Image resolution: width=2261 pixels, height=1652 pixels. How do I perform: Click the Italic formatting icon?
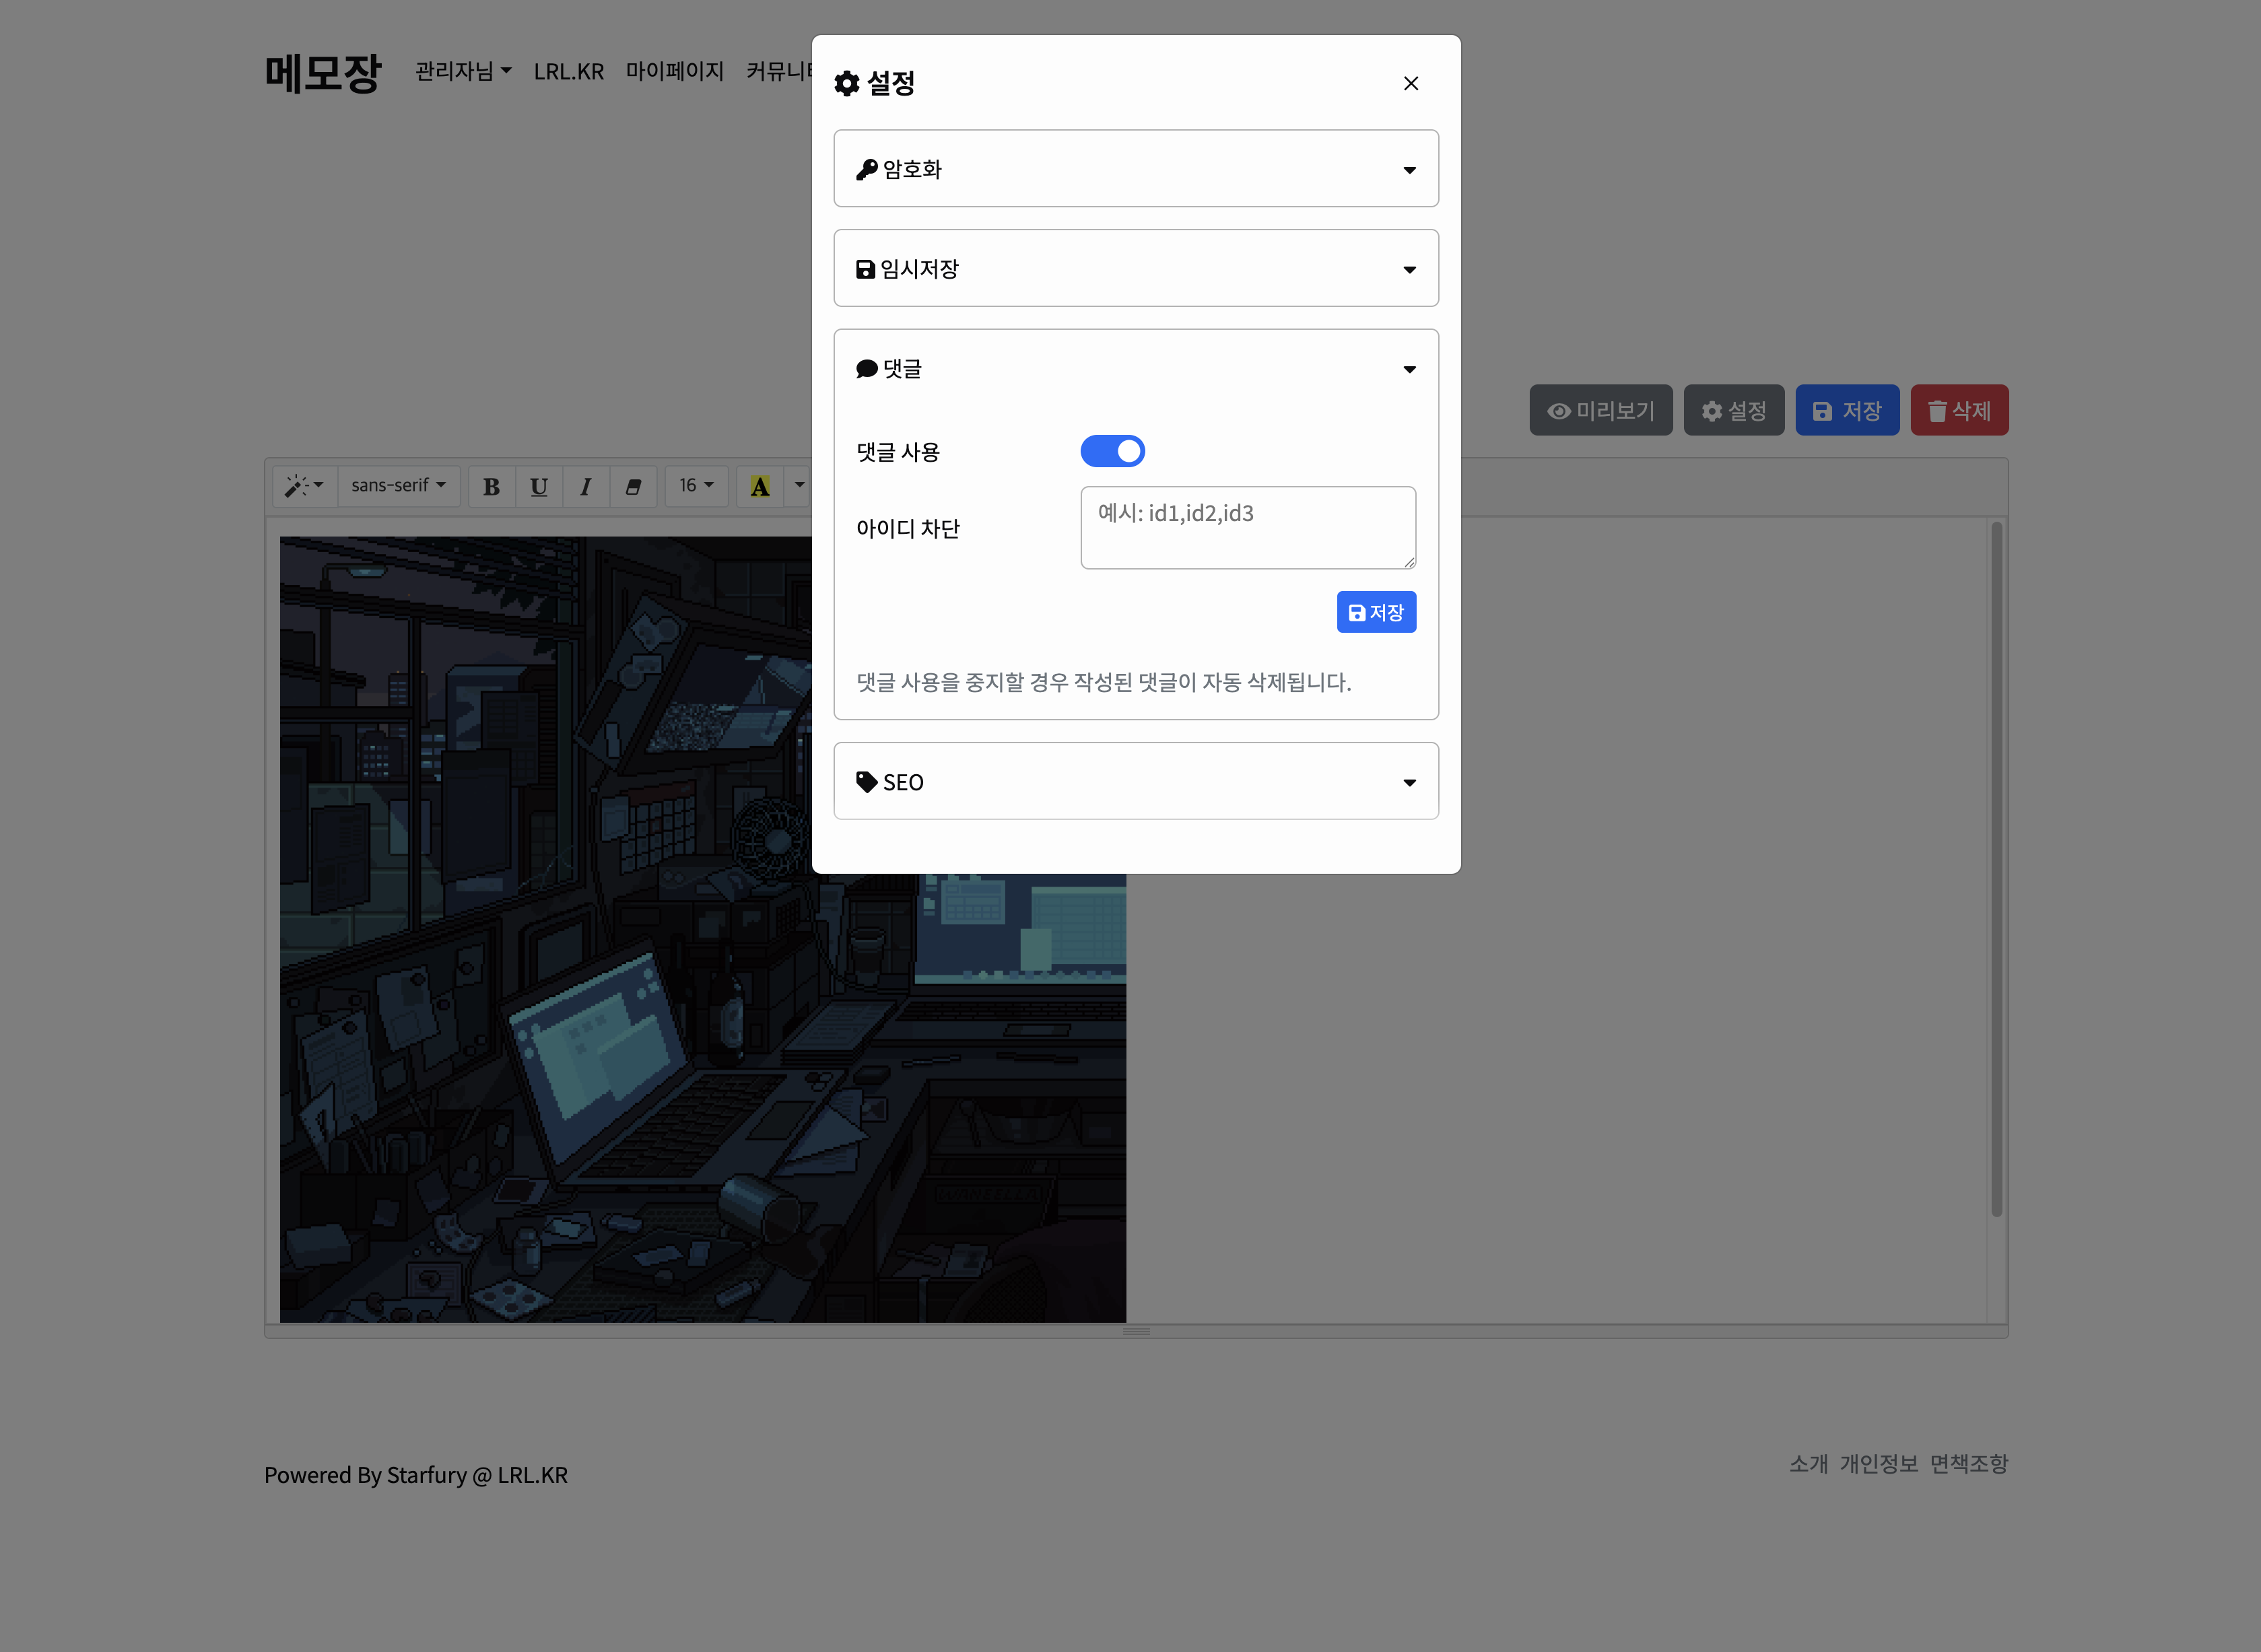point(586,487)
